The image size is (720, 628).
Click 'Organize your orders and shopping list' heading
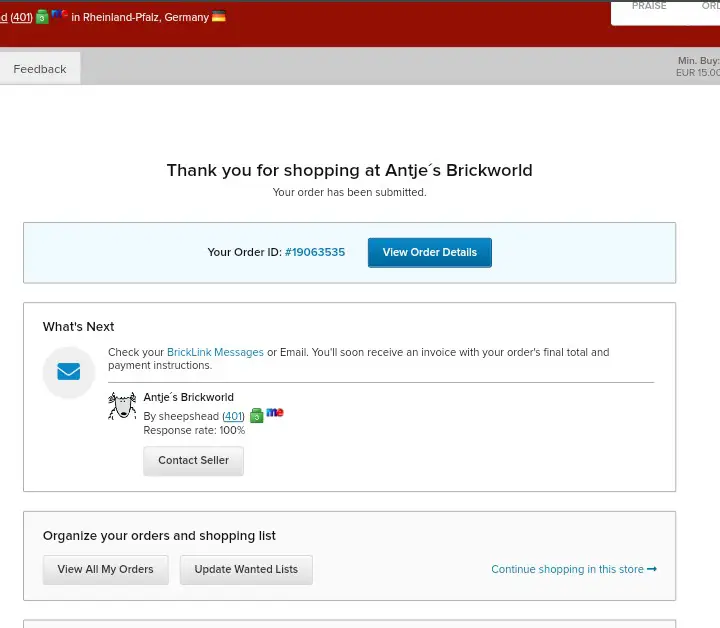159,536
